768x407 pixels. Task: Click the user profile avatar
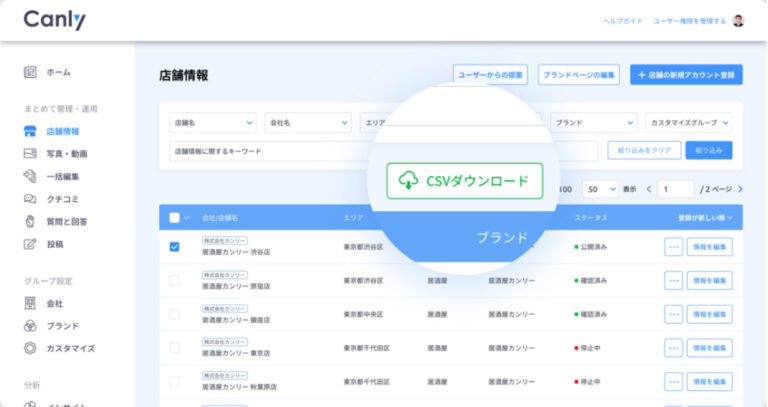738,20
